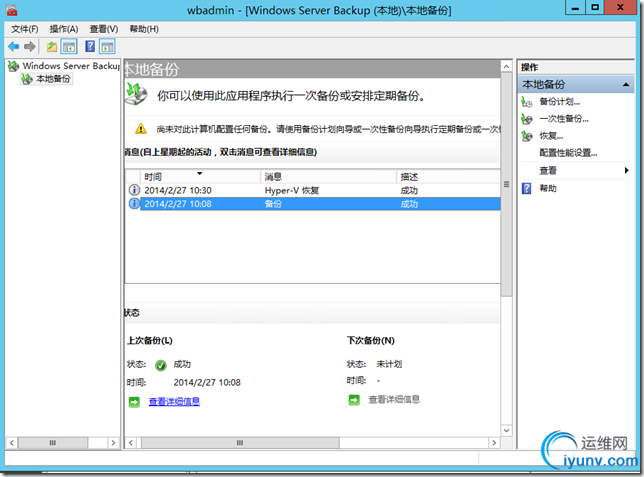Click tree pane scrollbar left arrow
The width and height of the screenshot is (644, 477).
point(12,443)
